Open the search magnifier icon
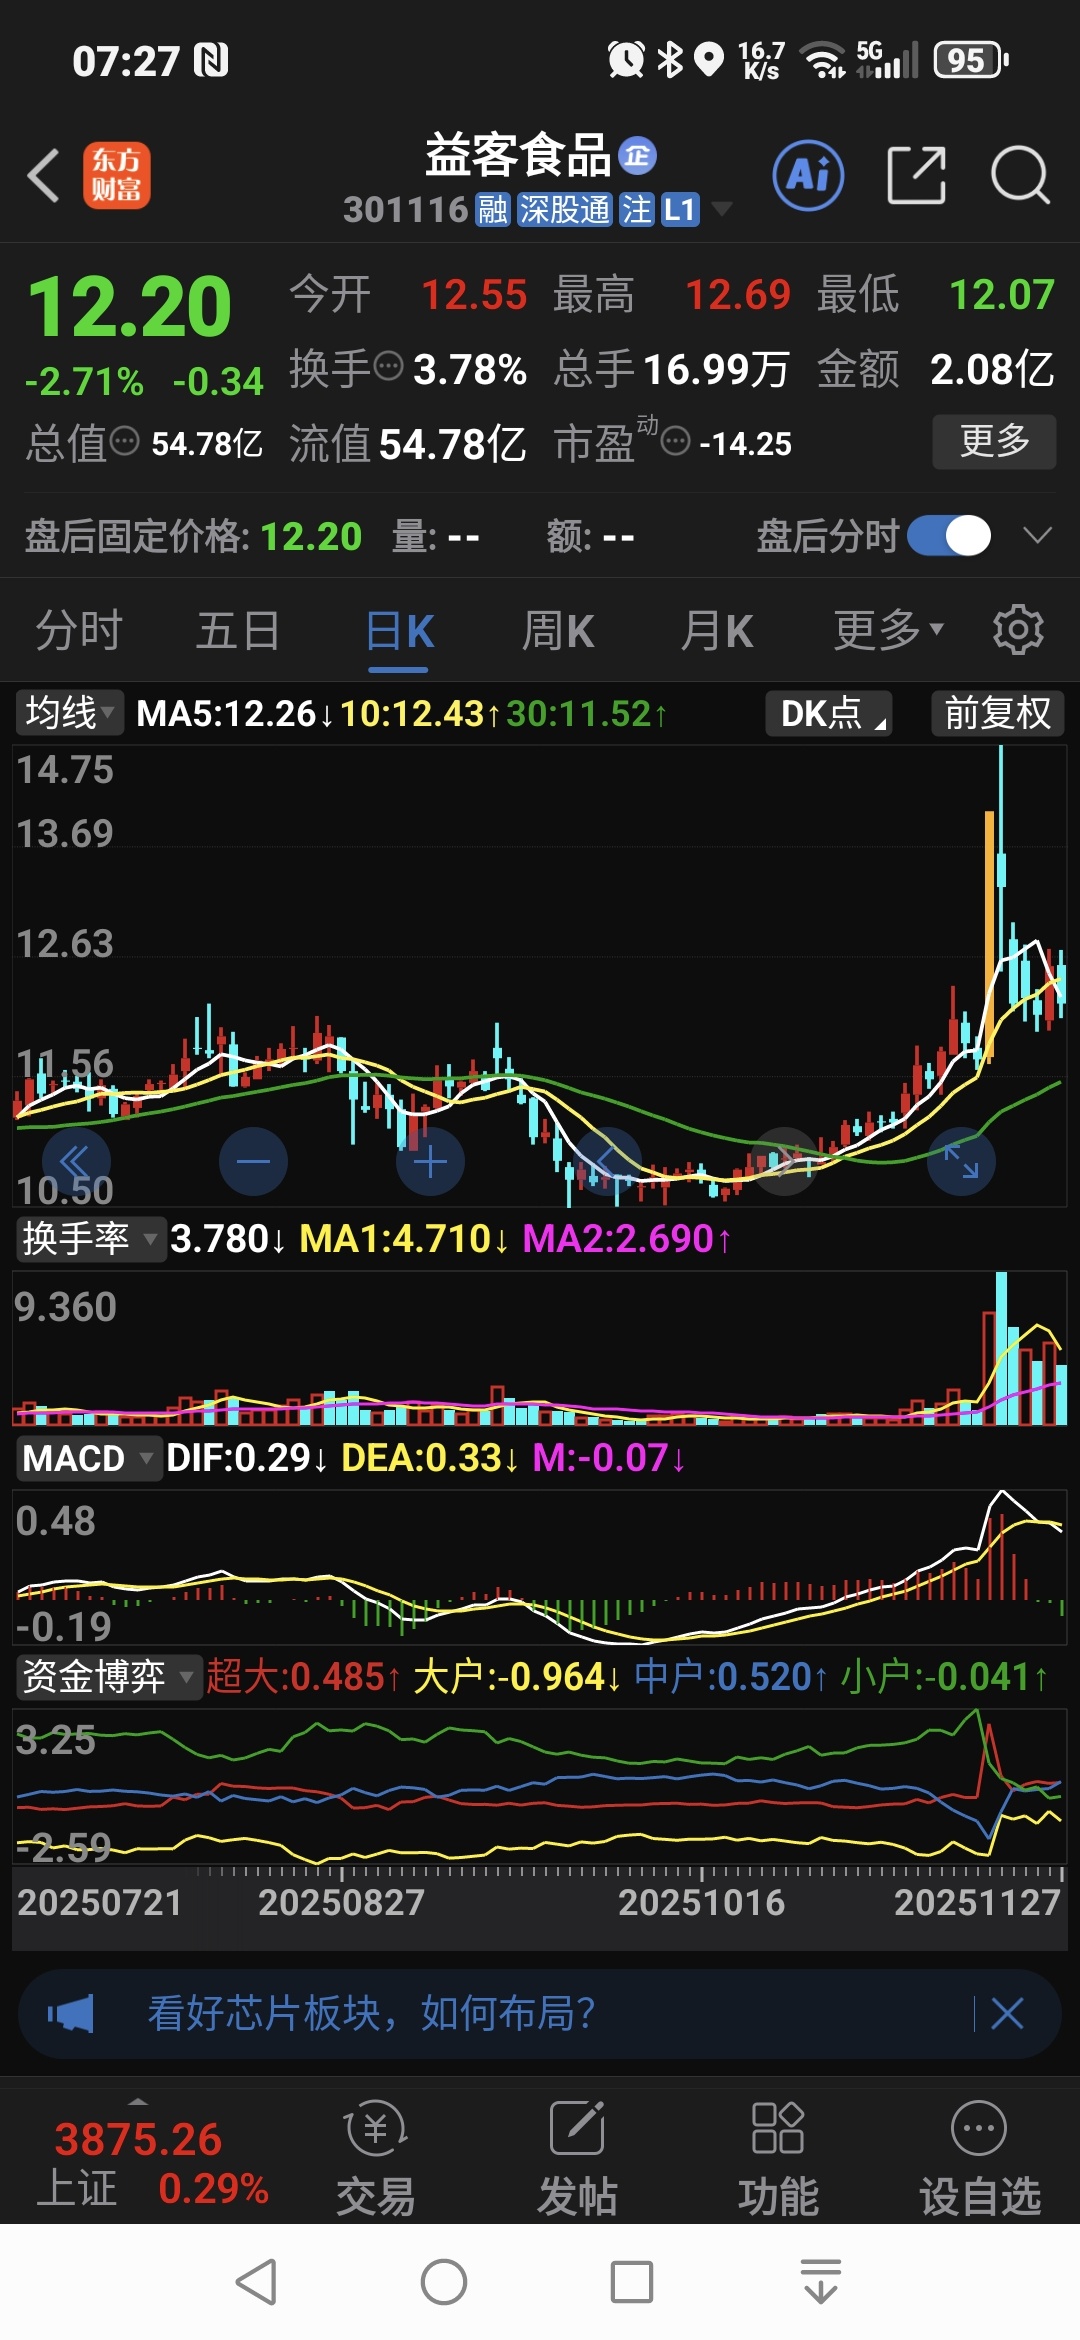The image size is (1080, 2340). pos(1019,175)
